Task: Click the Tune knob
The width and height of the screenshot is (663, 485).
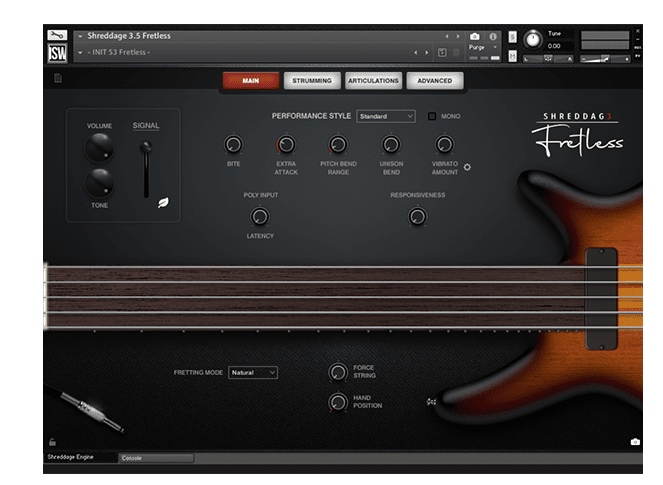Action: [x=533, y=40]
